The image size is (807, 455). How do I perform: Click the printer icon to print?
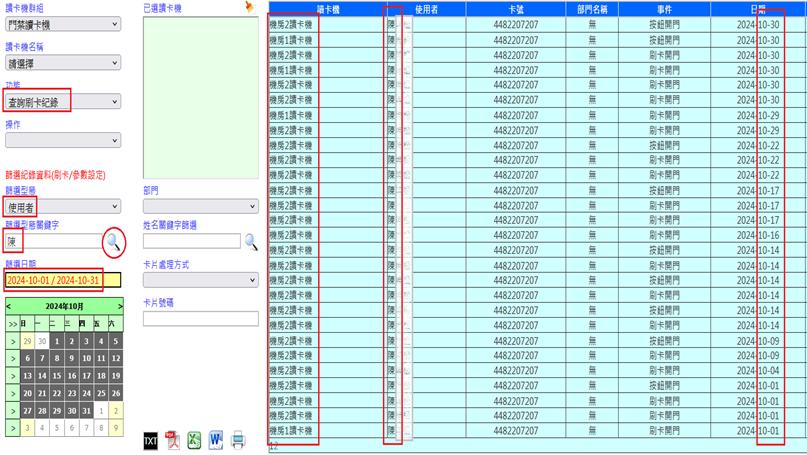239,440
